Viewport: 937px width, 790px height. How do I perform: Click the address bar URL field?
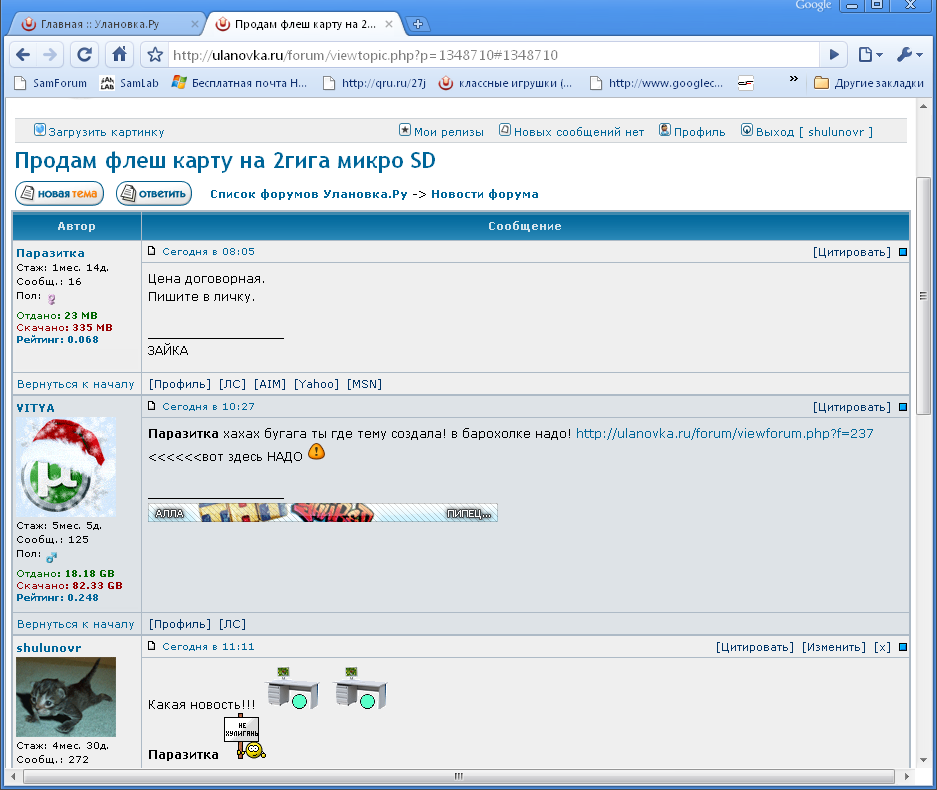[x=493, y=55]
